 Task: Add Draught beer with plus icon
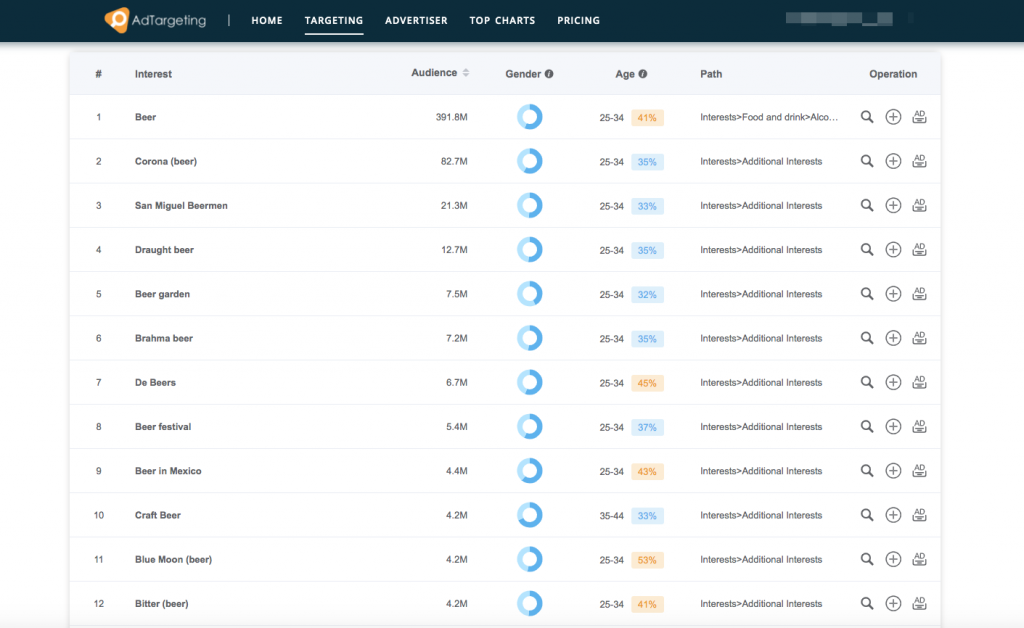coord(893,250)
